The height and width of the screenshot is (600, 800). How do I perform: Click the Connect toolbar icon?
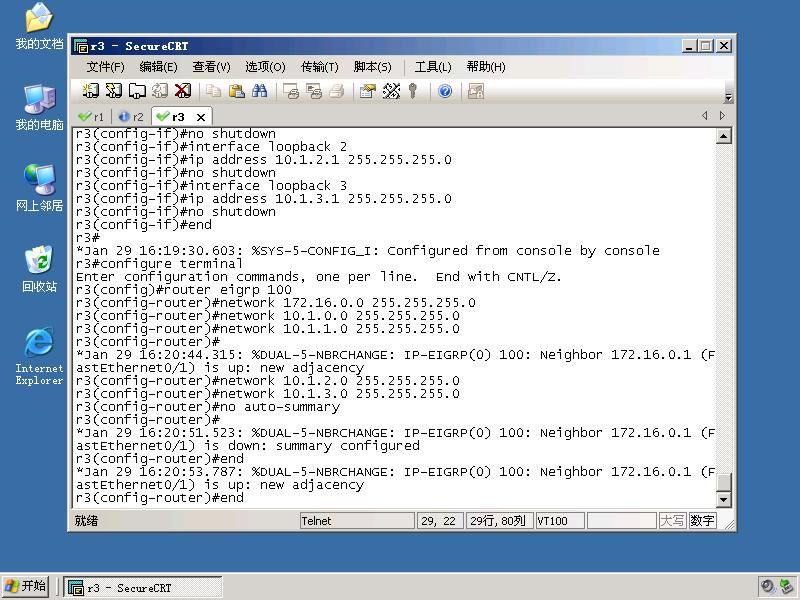[91, 91]
